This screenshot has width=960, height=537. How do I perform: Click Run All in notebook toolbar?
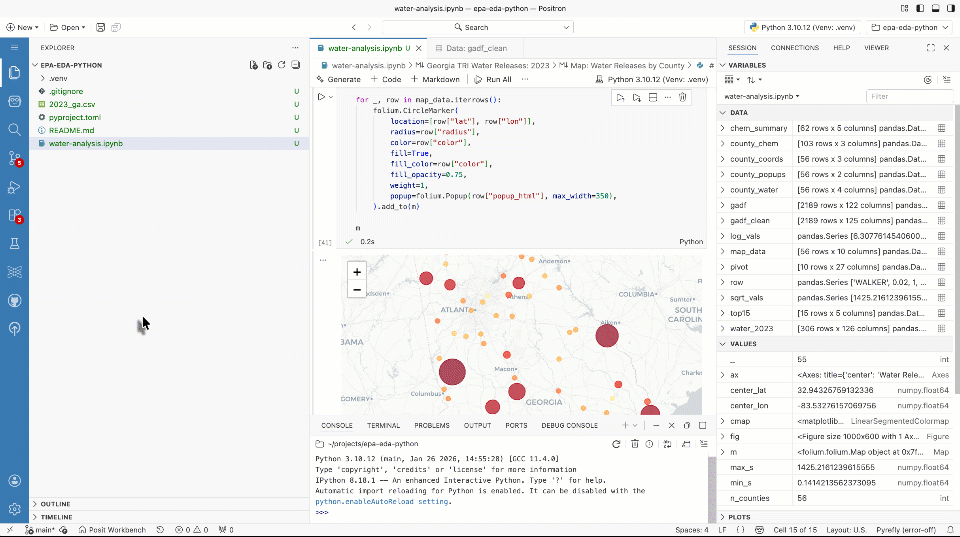(x=493, y=79)
